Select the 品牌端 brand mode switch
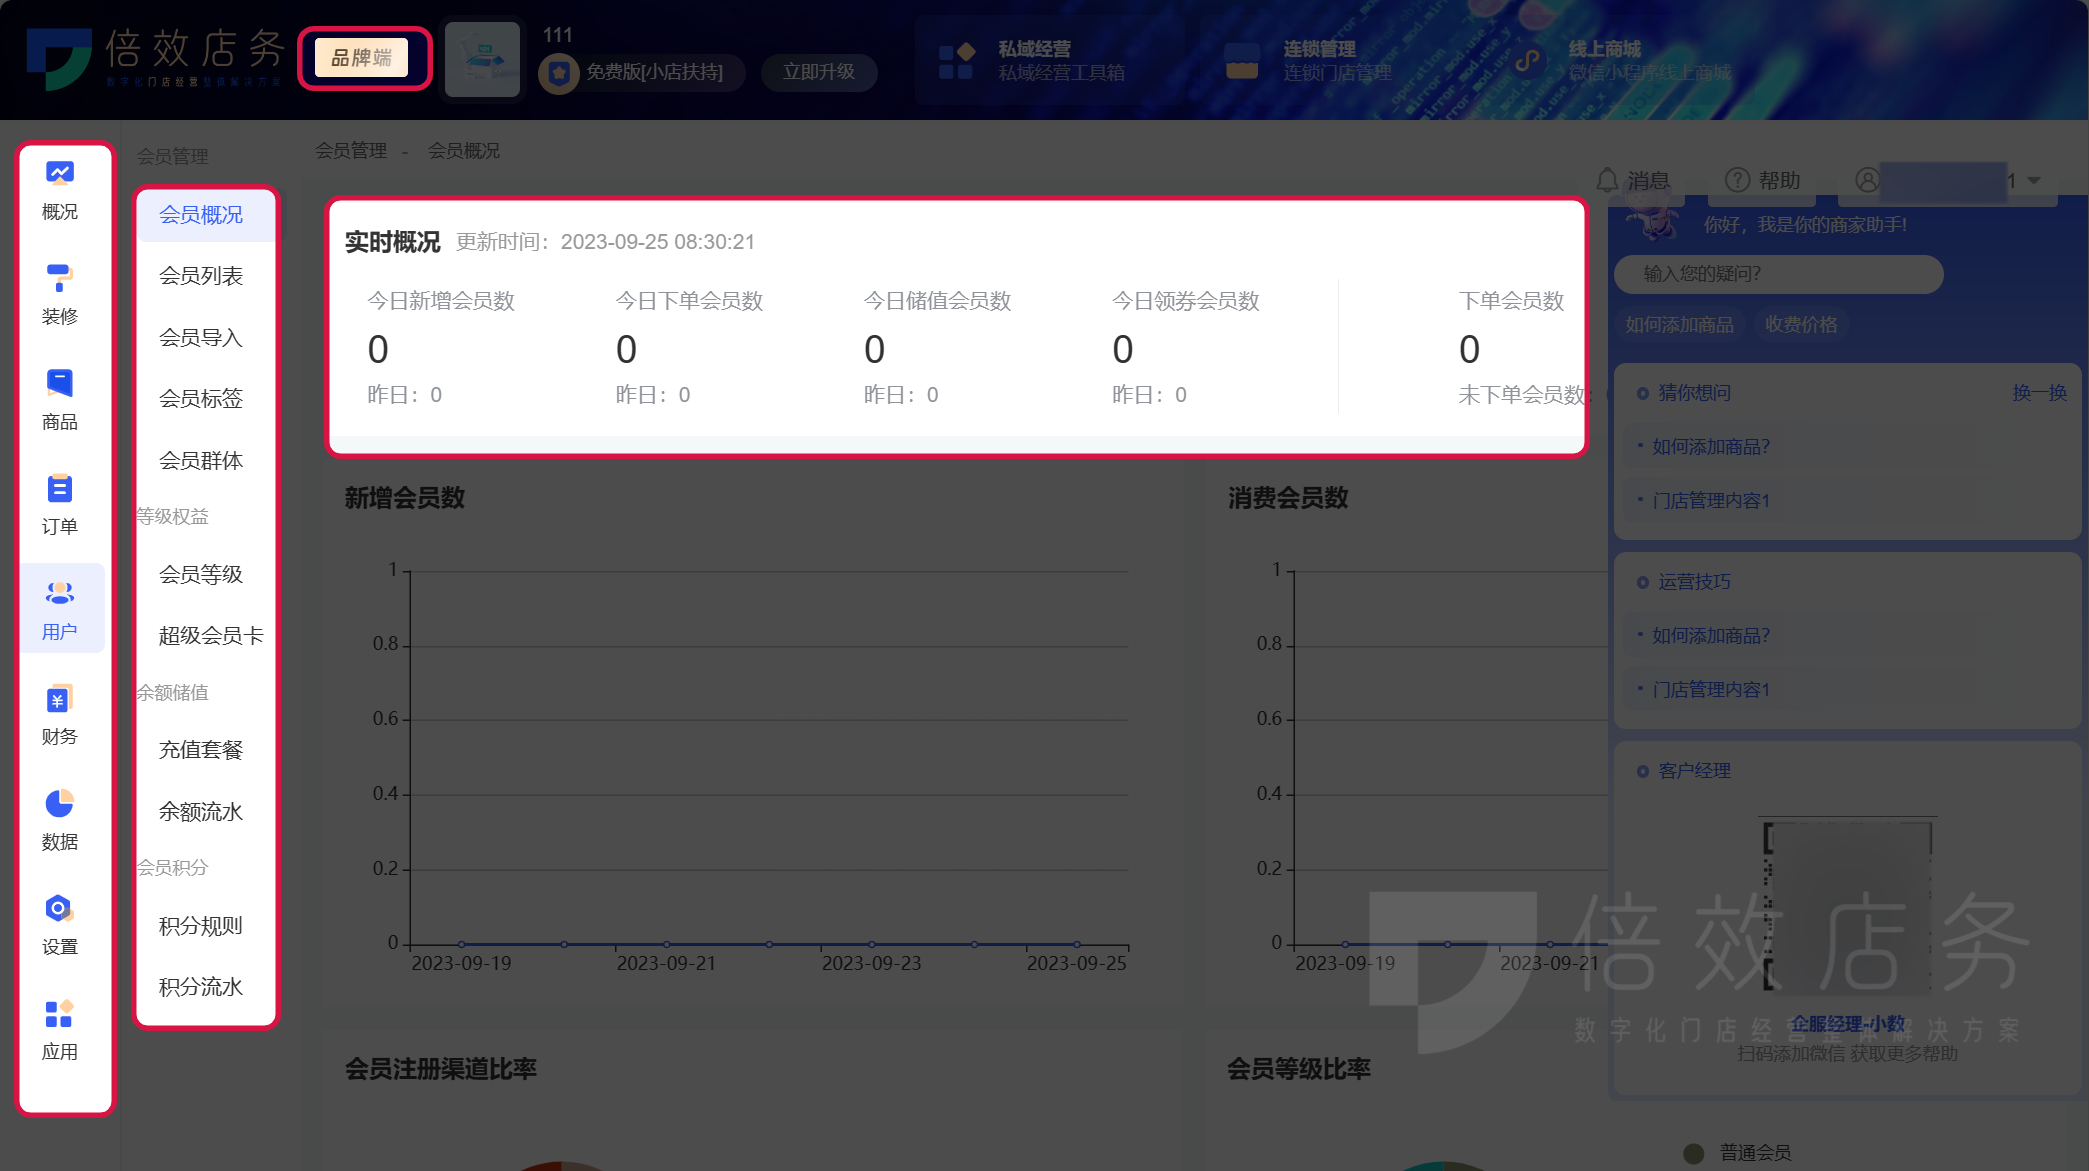The width and height of the screenshot is (2089, 1171). point(363,58)
